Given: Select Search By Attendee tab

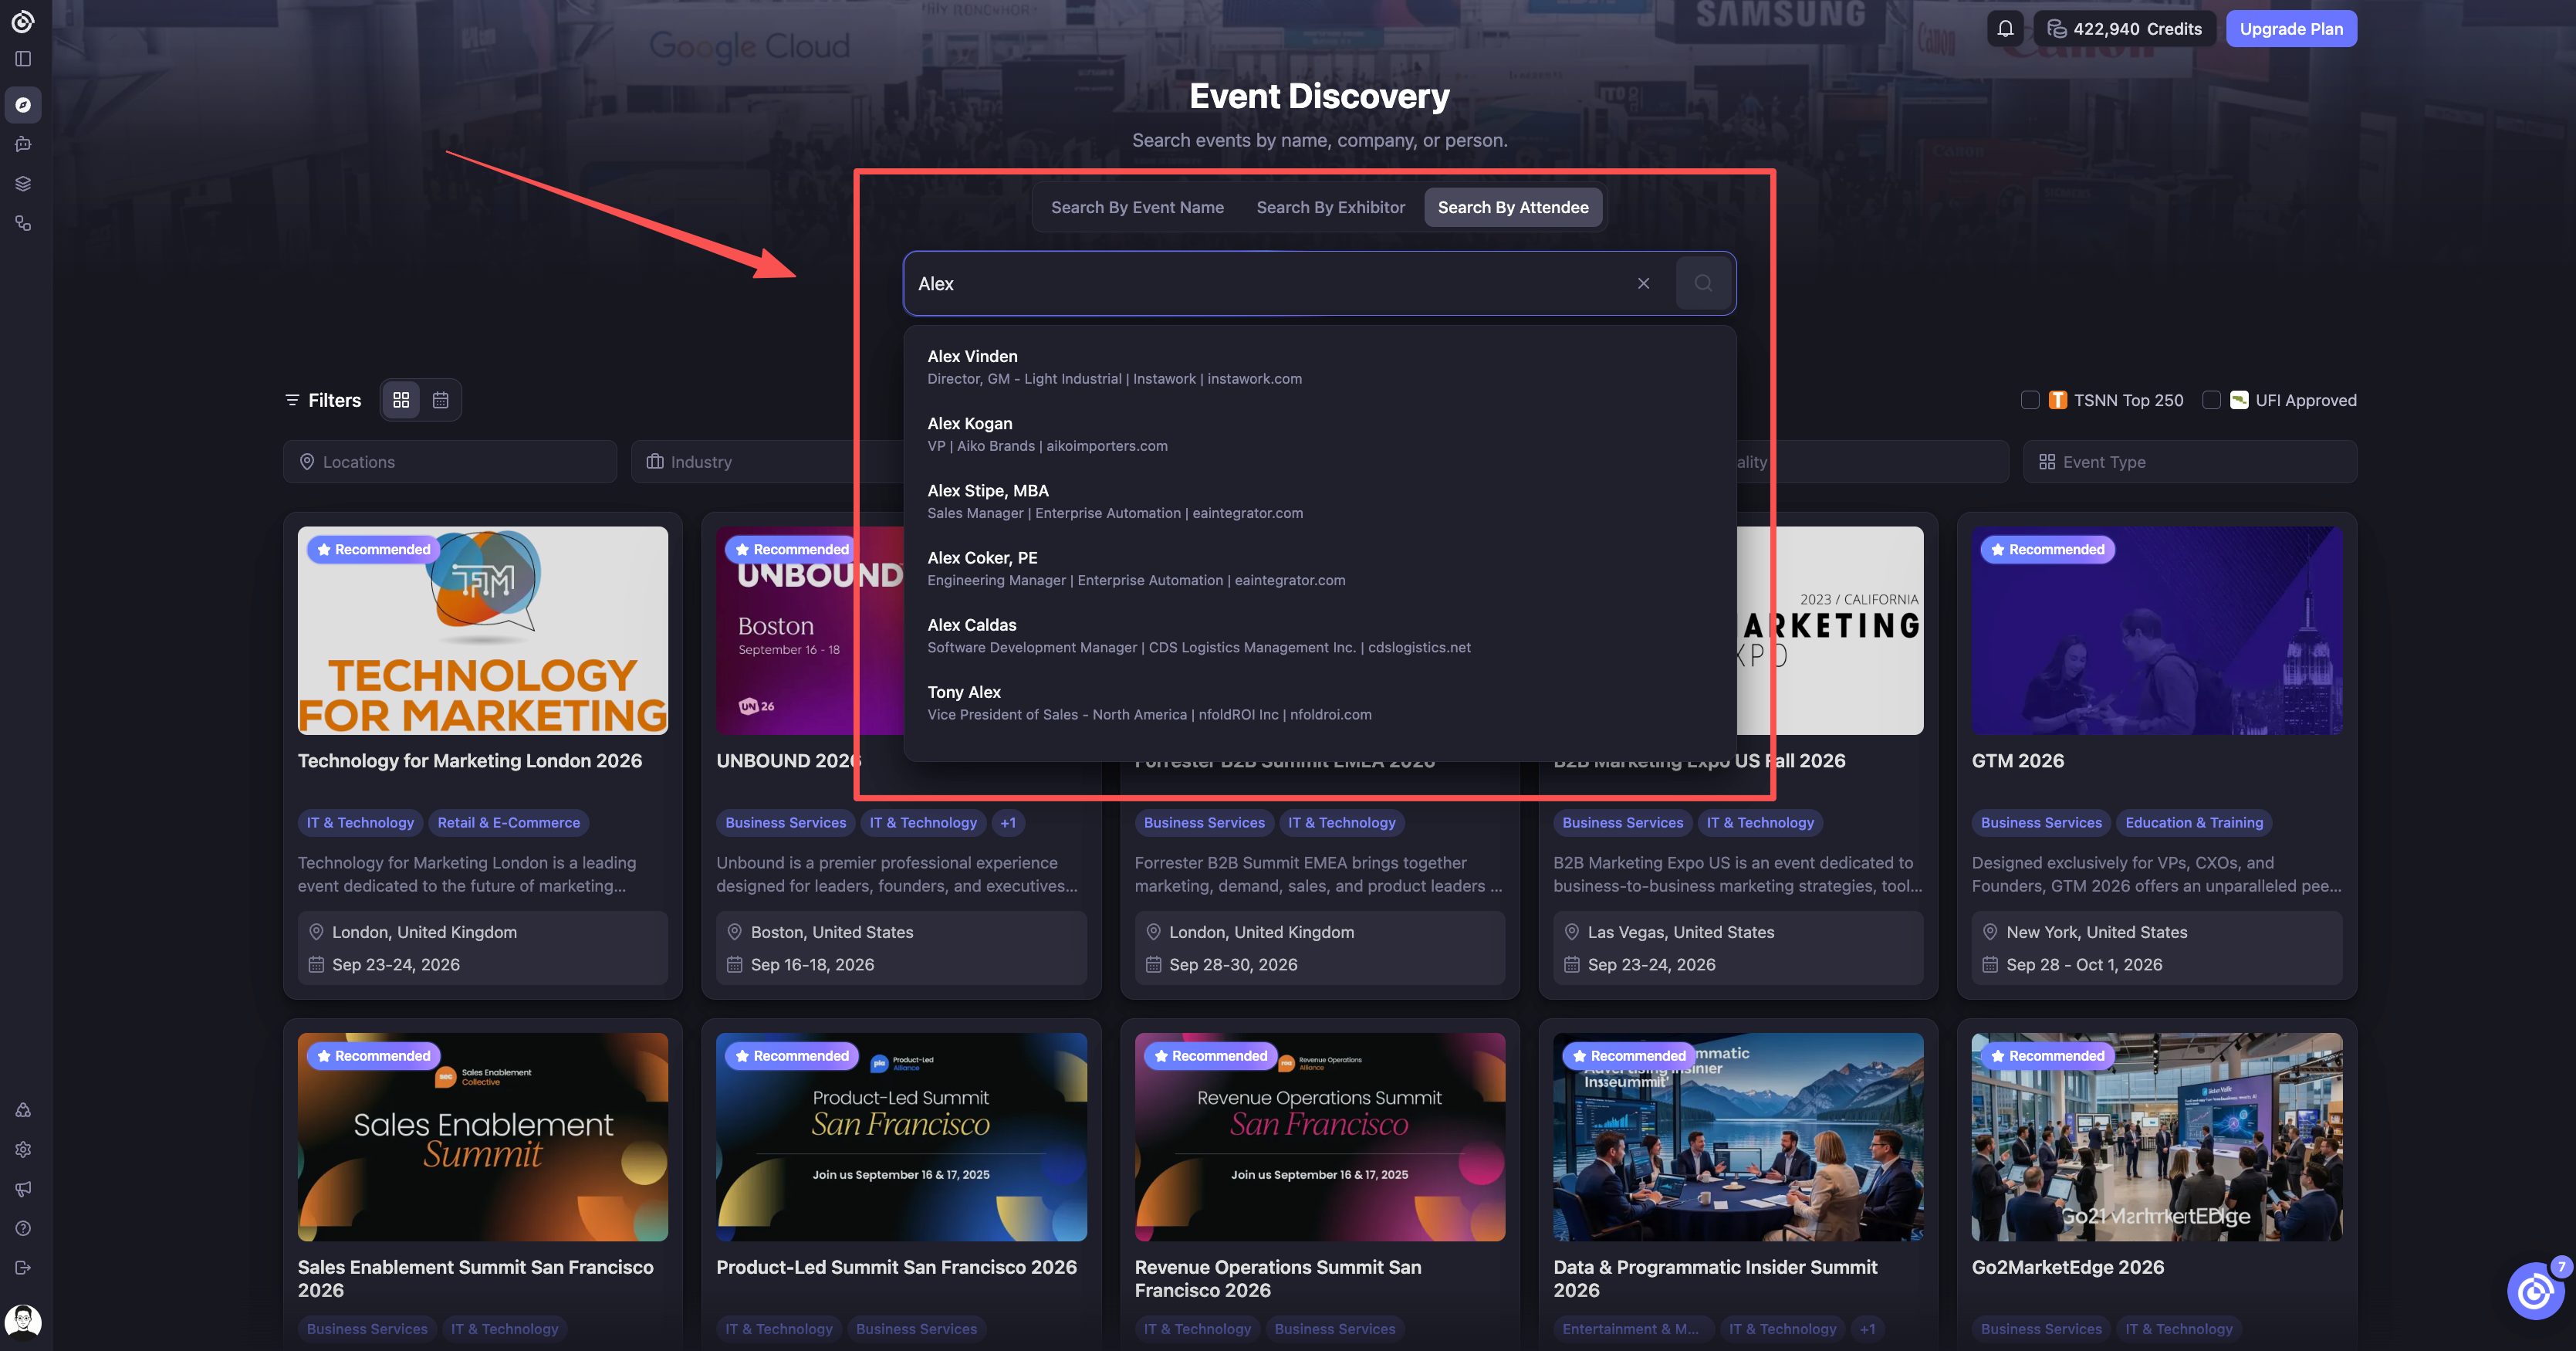Looking at the screenshot, I should pyautogui.click(x=1513, y=207).
